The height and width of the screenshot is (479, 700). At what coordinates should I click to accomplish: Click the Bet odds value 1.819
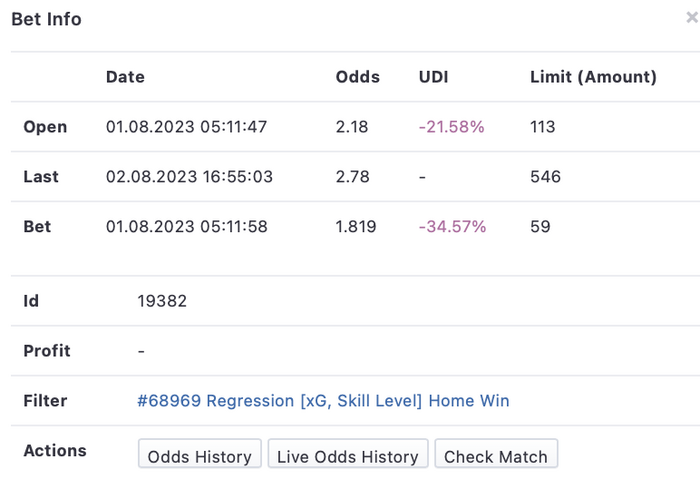(356, 226)
